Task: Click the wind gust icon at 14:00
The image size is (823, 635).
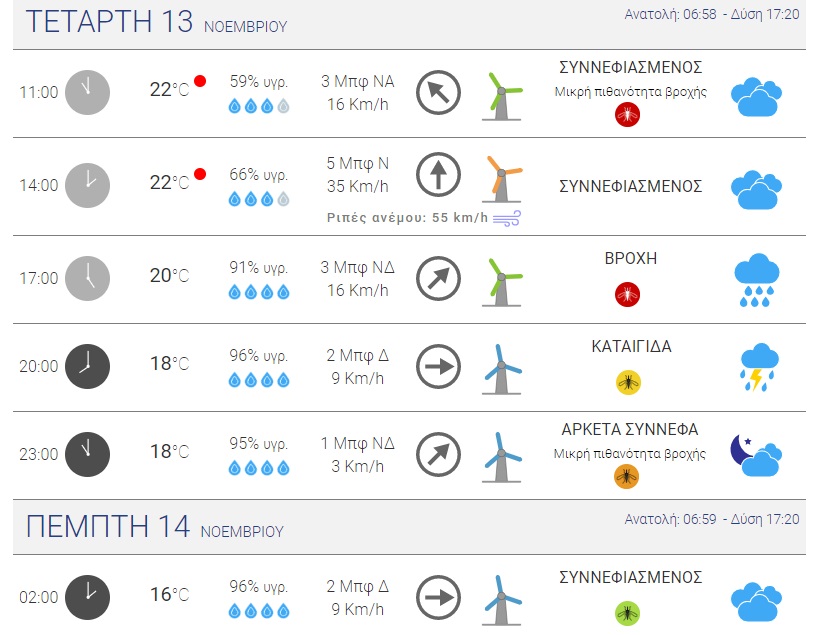Action: coord(506,219)
